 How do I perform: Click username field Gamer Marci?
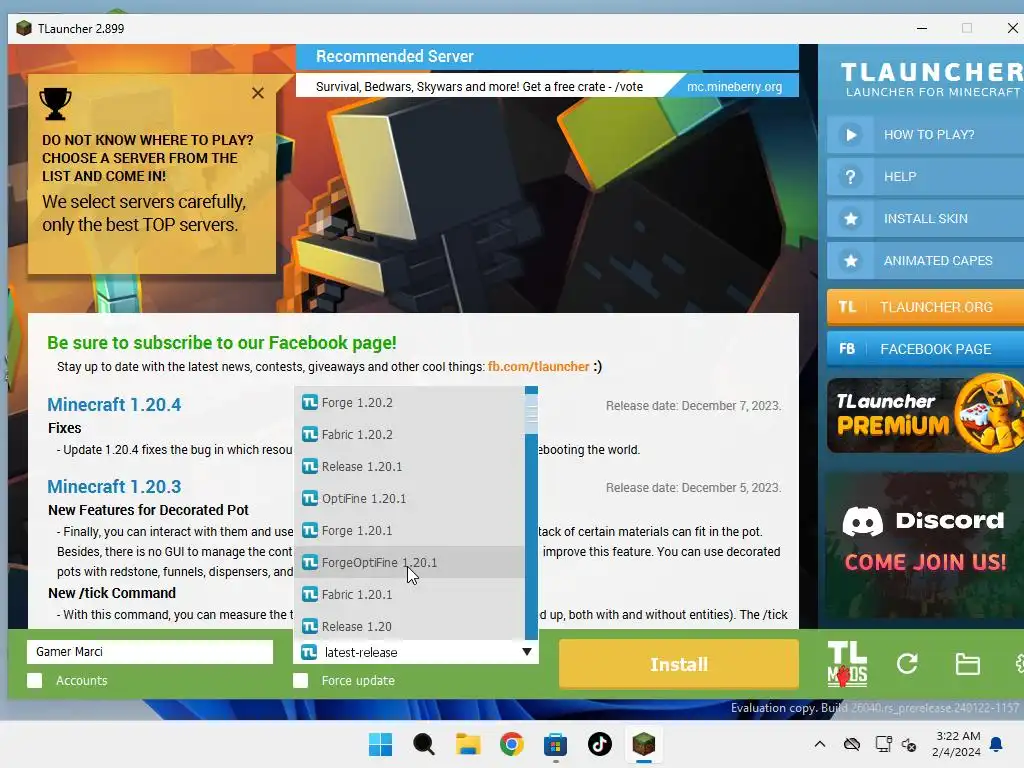pyautogui.click(x=150, y=652)
